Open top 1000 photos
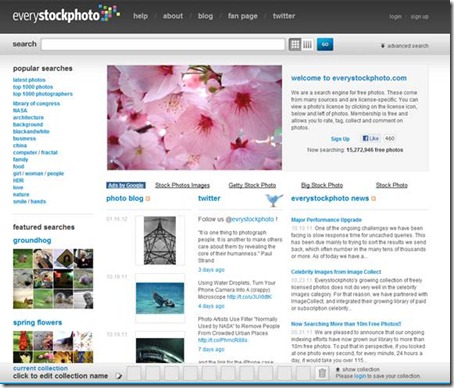The width and height of the screenshot is (454, 388). (x=33, y=87)
